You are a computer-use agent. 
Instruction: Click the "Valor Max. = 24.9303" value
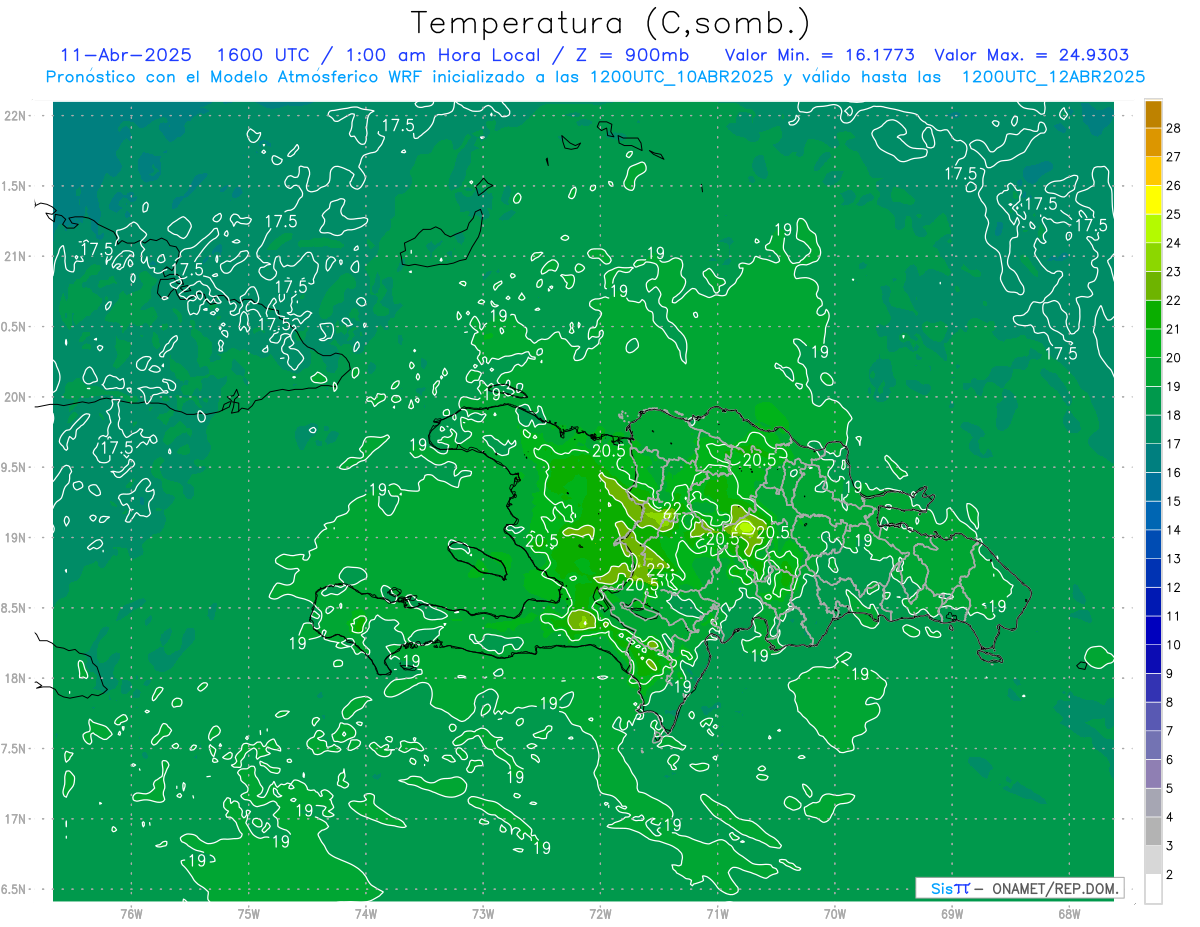coord(1032,55)
